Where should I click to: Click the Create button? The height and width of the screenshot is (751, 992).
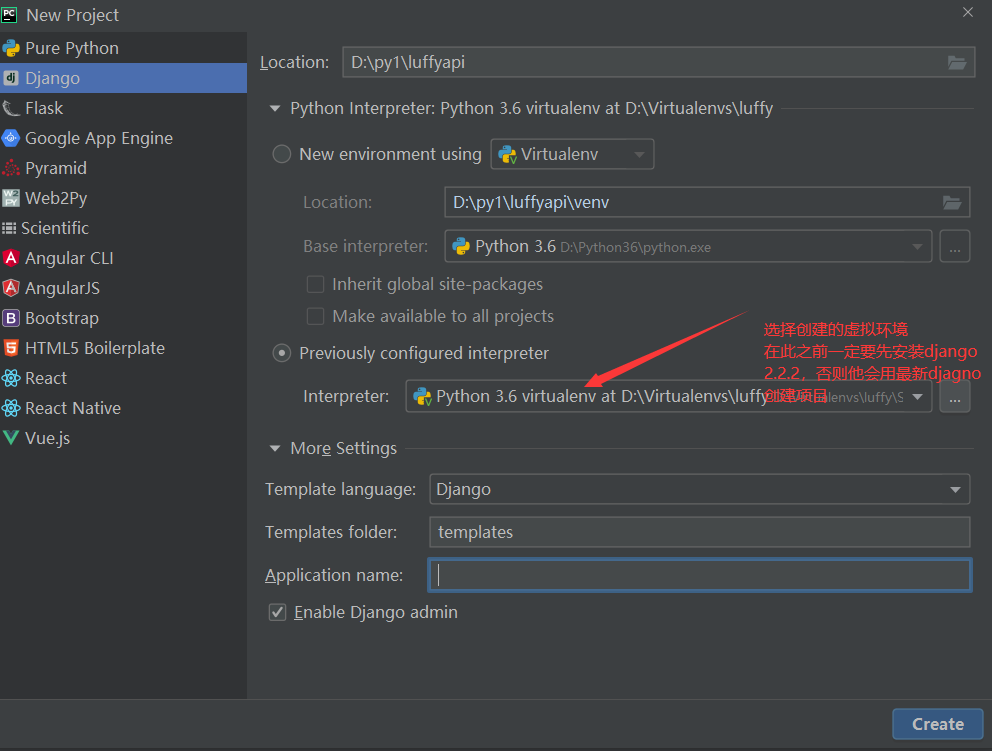click(937, 724)
